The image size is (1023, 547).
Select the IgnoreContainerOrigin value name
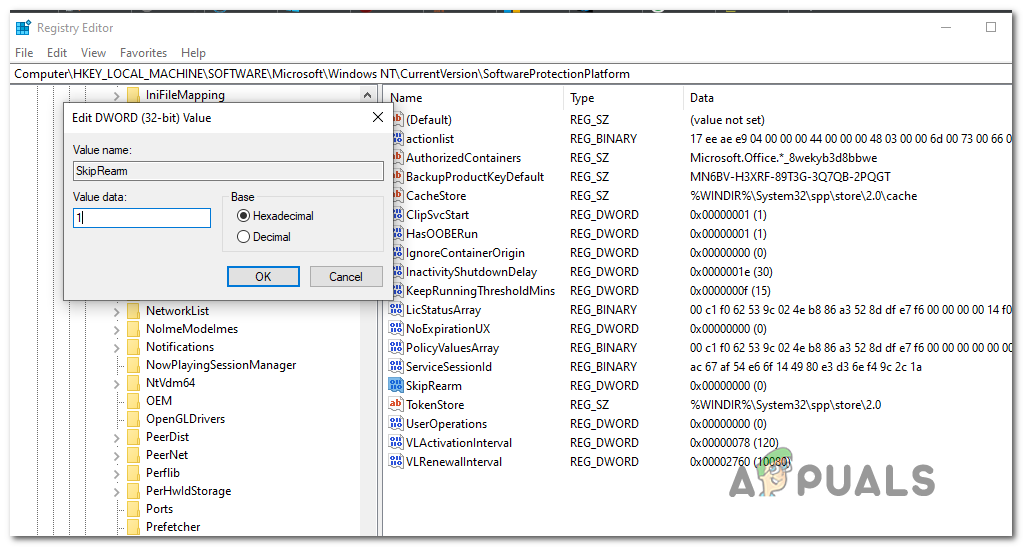(465, 253)
